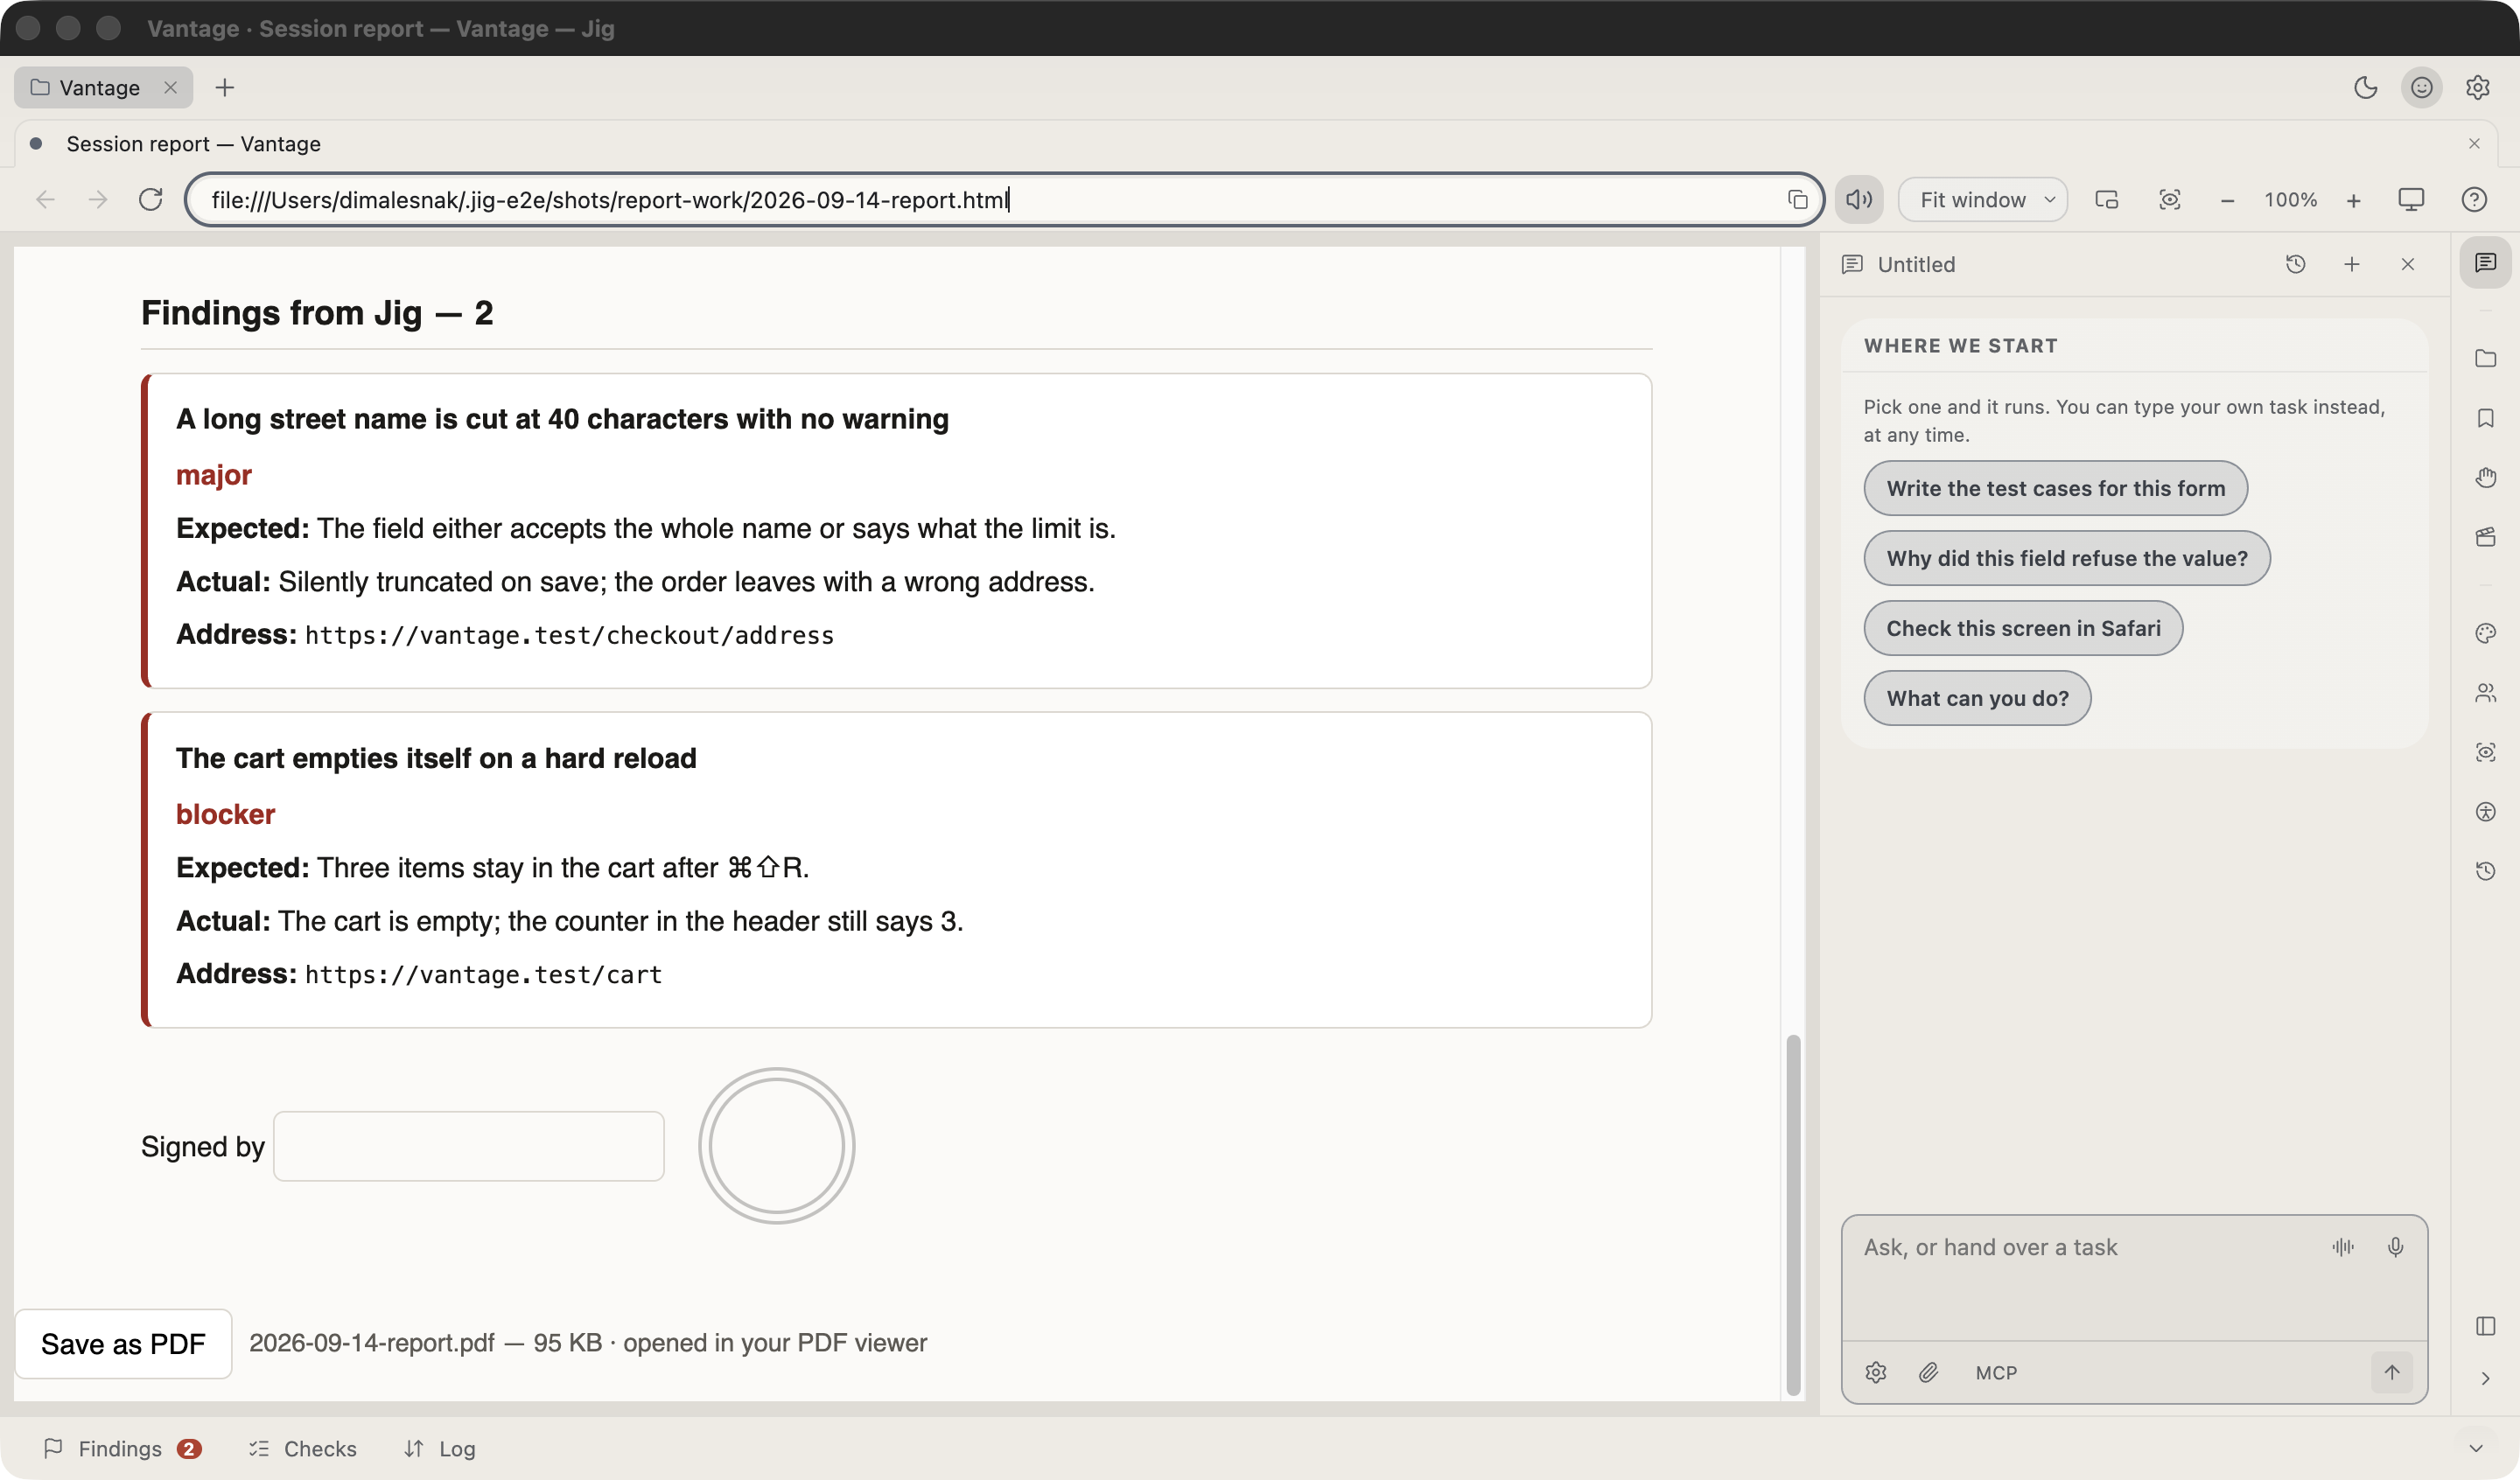The width and height of the screenshot is (2520, 1480).
Task: Toggle dark mode moon icon
Action: tap(2365, 88)
